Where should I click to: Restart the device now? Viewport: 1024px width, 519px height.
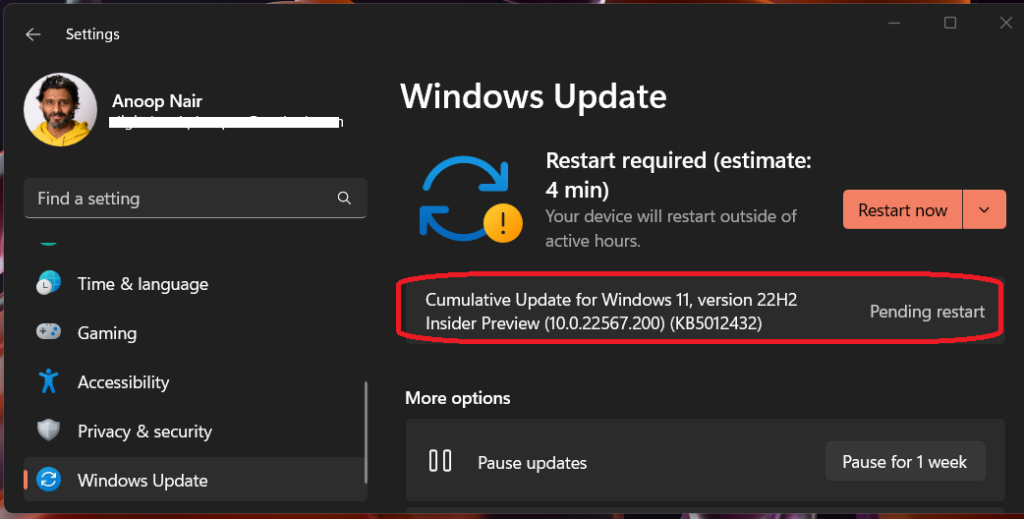903,210
